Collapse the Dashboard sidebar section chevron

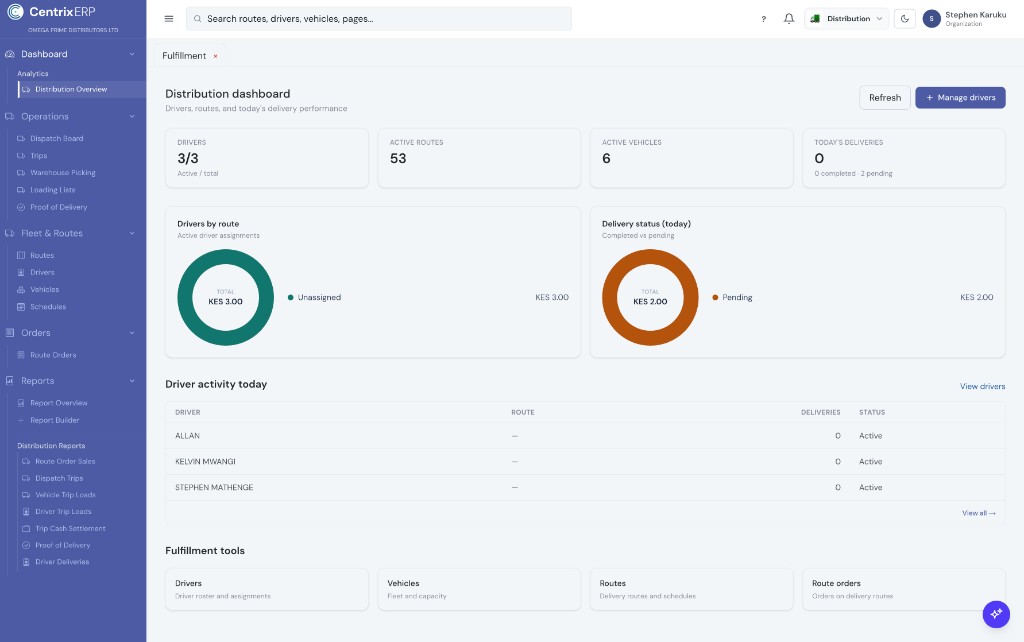[132, 54]
